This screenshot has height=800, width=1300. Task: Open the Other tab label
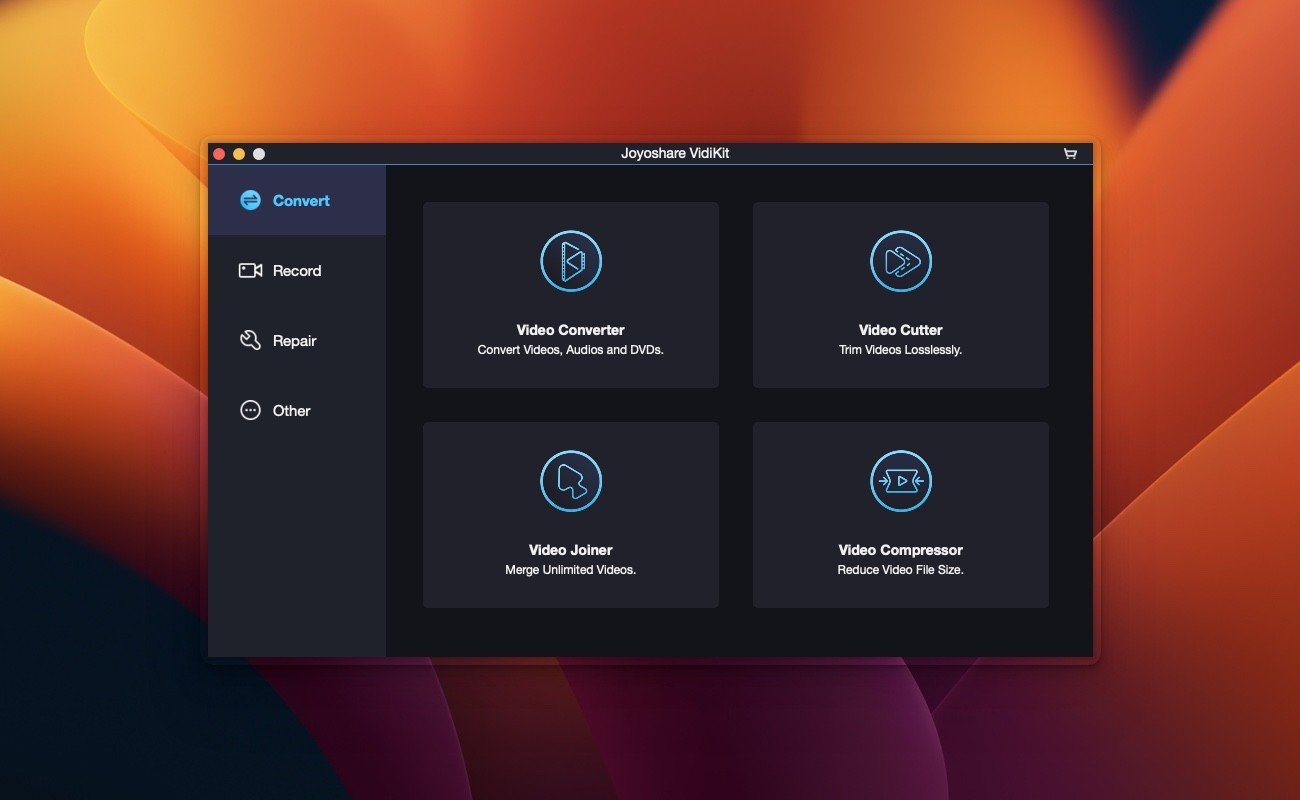click(291, 410)
